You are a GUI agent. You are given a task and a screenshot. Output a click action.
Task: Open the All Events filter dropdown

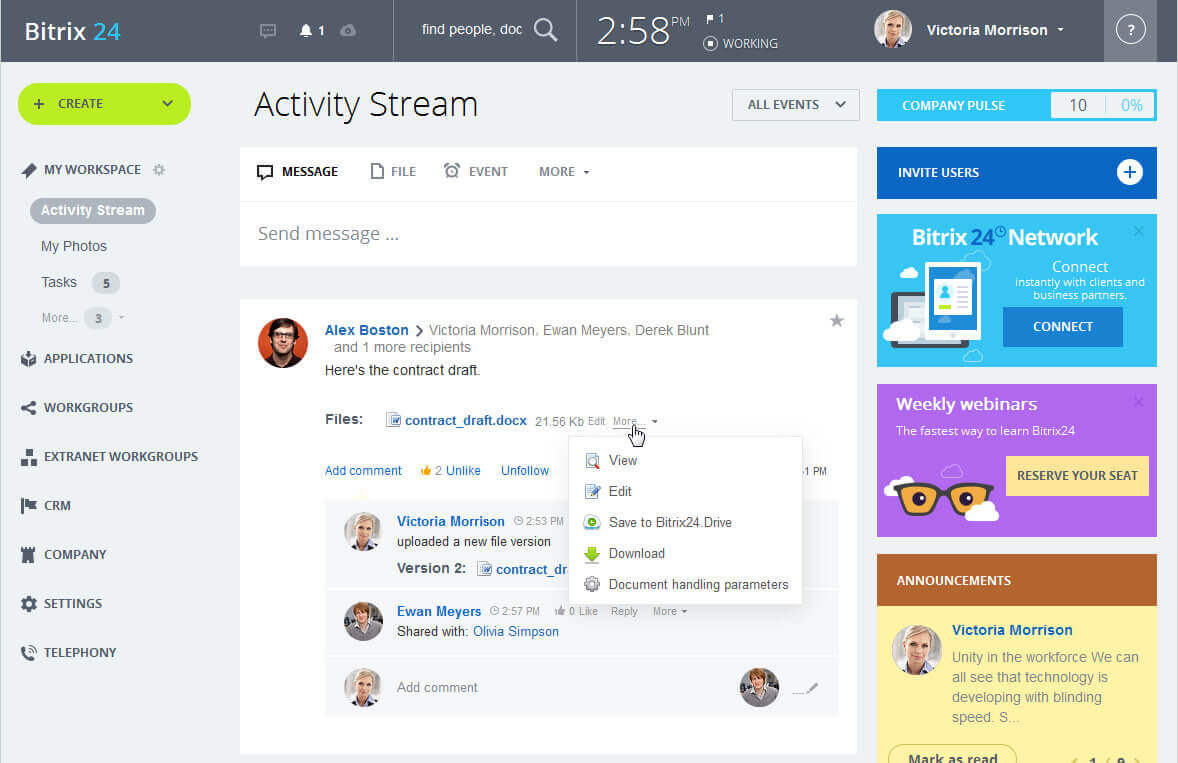(x=796, y=105)
